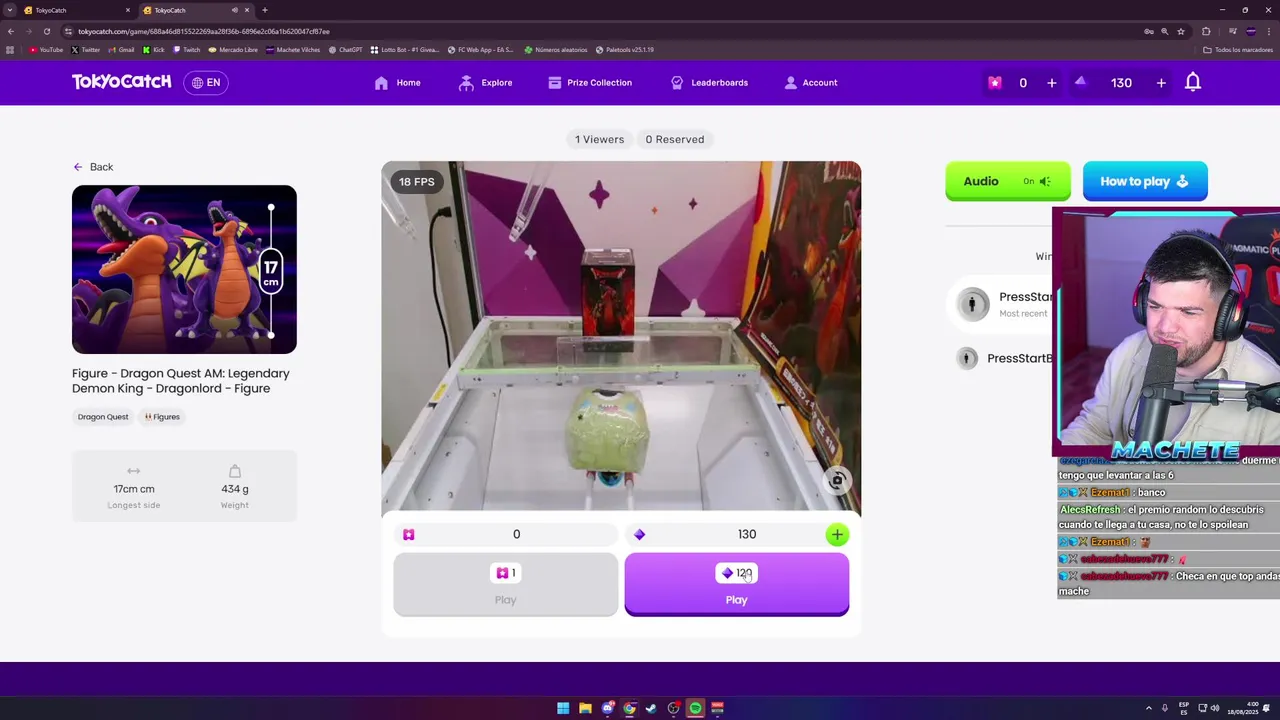
Task: Click the second PressStartB winner avatar
Action: click(967, 358)
